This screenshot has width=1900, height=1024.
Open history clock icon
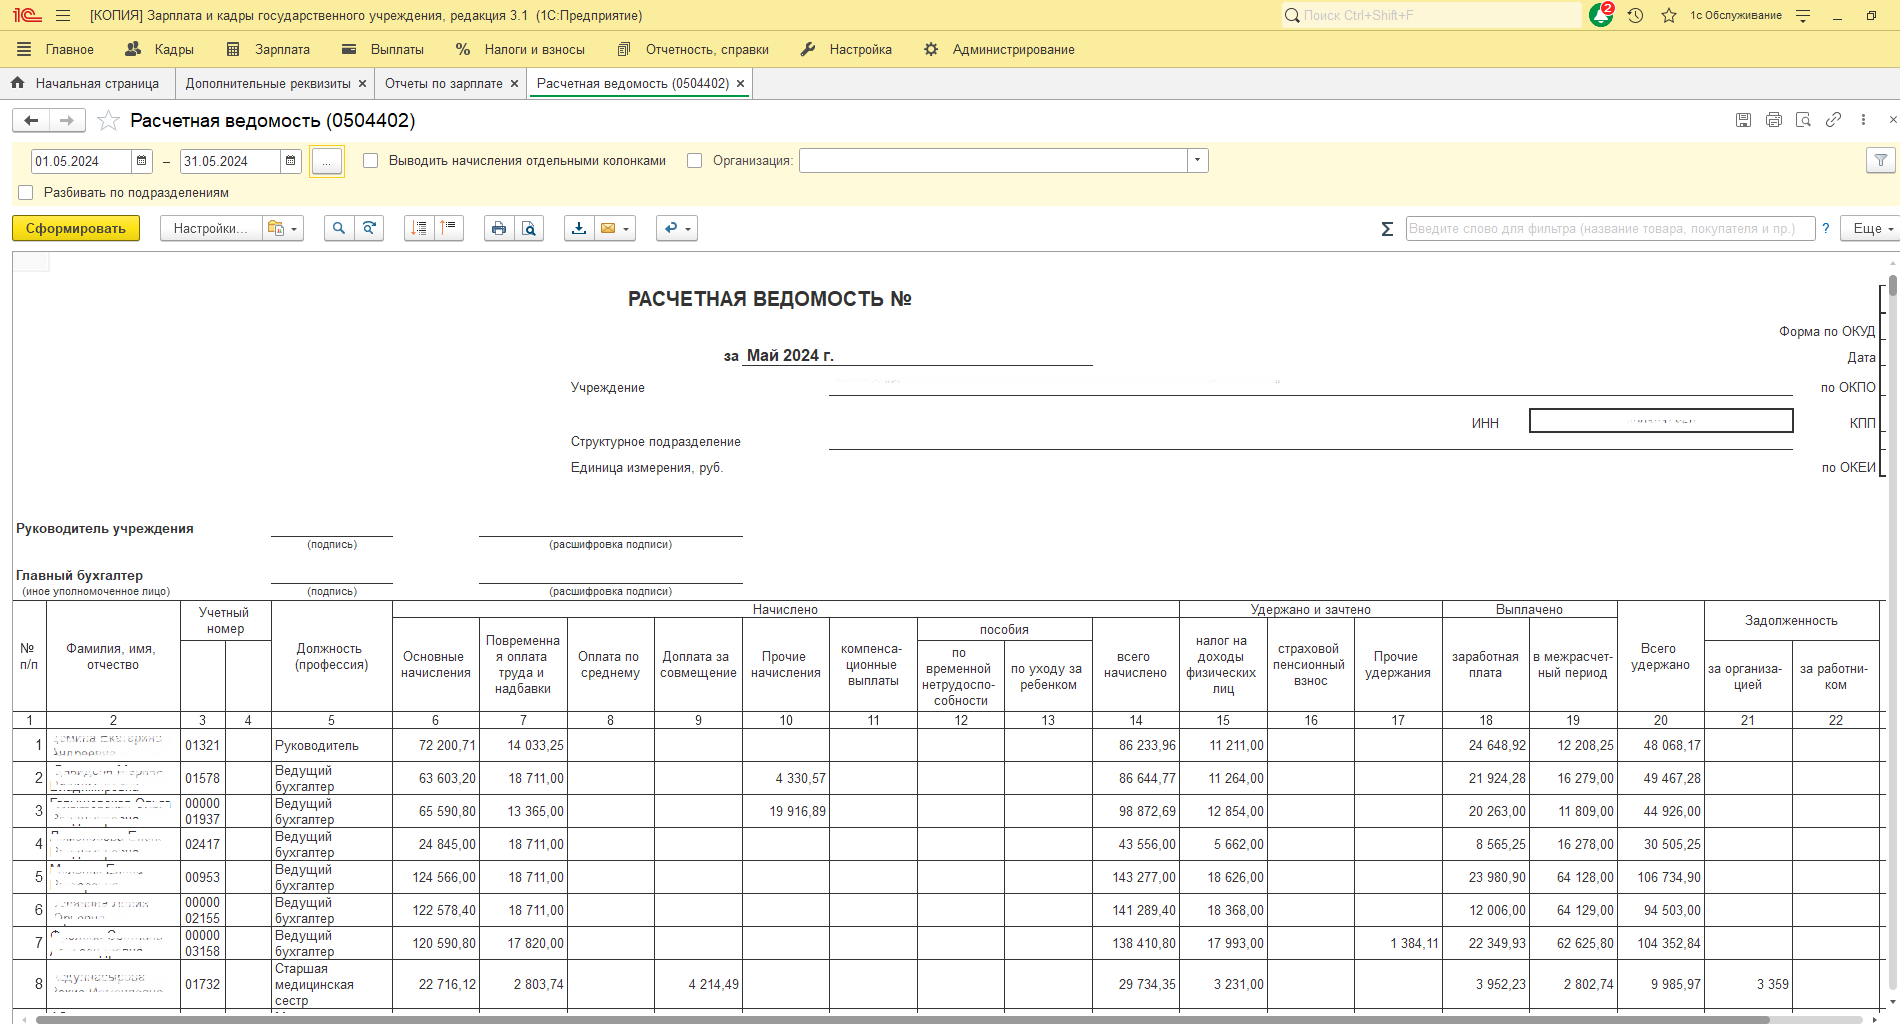click(1635, 15)
